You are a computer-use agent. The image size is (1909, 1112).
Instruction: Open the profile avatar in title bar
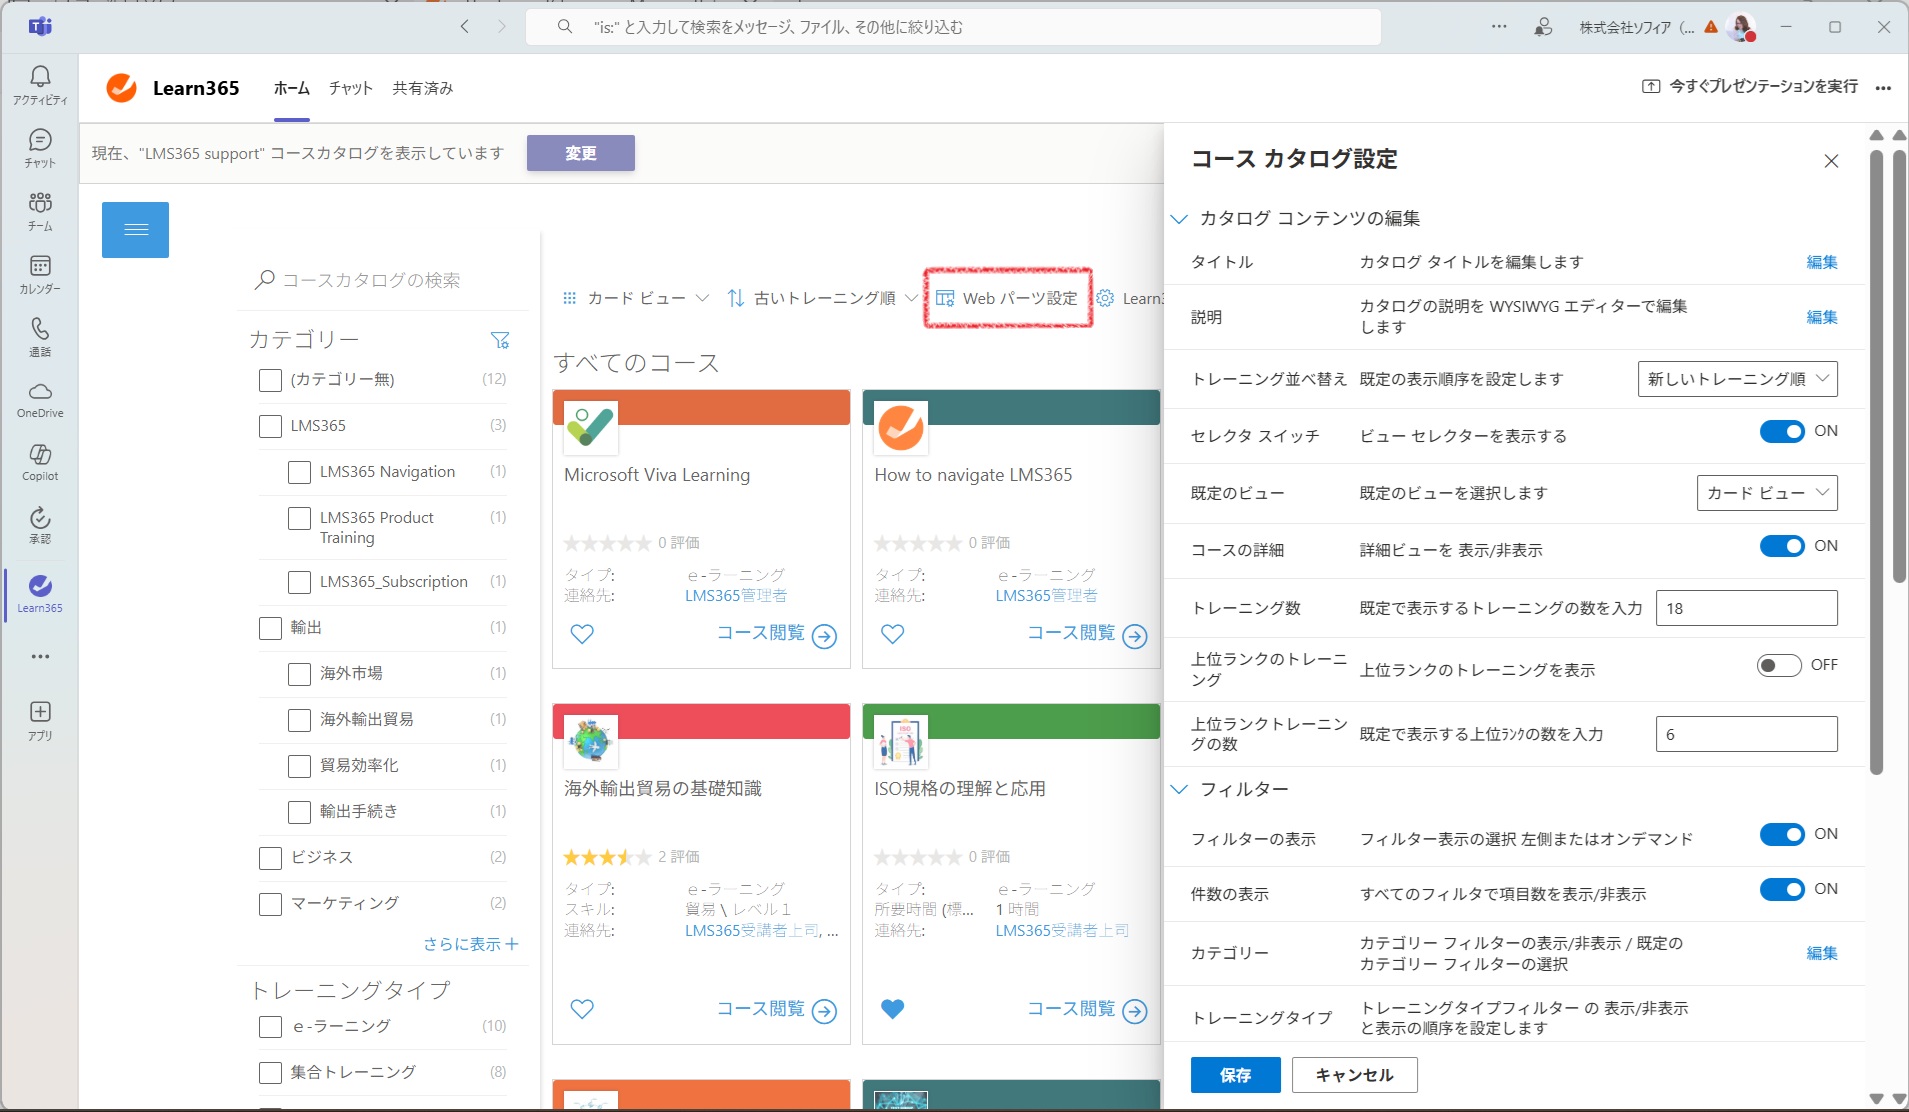click(x=1742, y=27)
